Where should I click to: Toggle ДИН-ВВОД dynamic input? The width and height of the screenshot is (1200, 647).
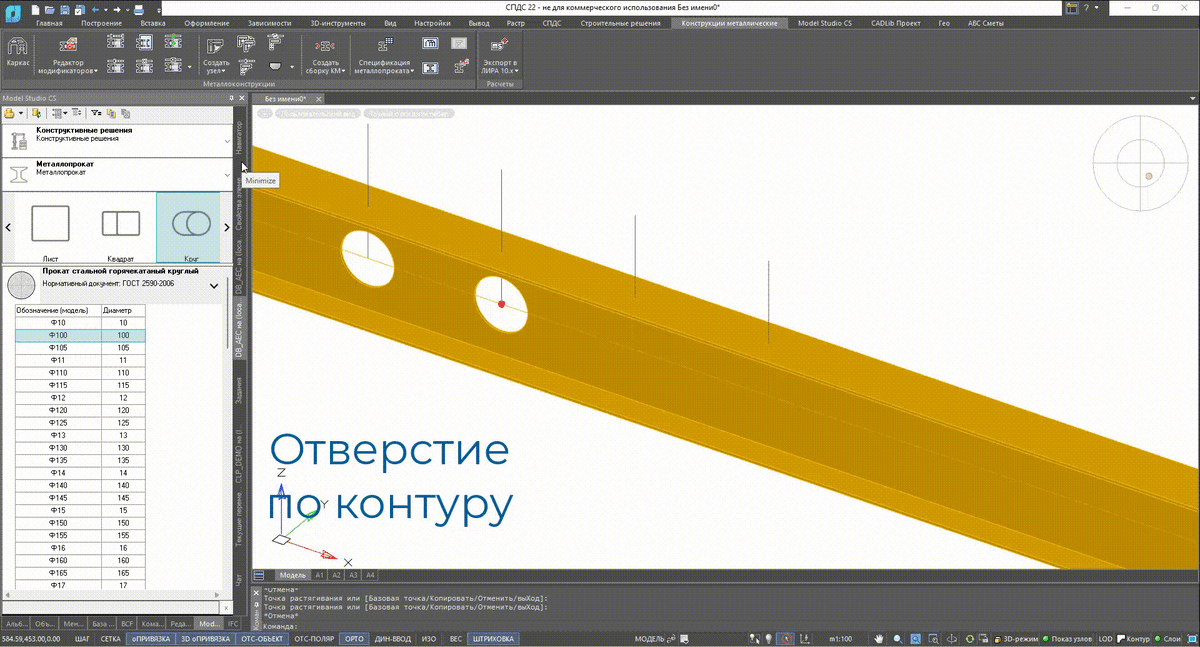tap(392, 638)
